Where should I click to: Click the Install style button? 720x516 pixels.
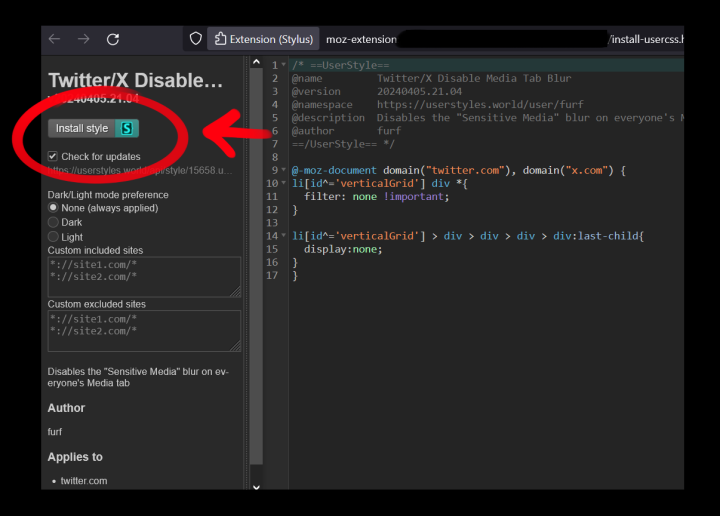pyautogui.click(x=93, y=129)
